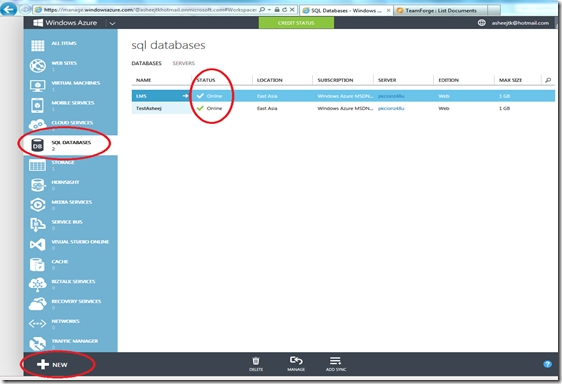Open Networks arrows icon in sidebar
The image size is (562, 384).
[x=38, y=324]
